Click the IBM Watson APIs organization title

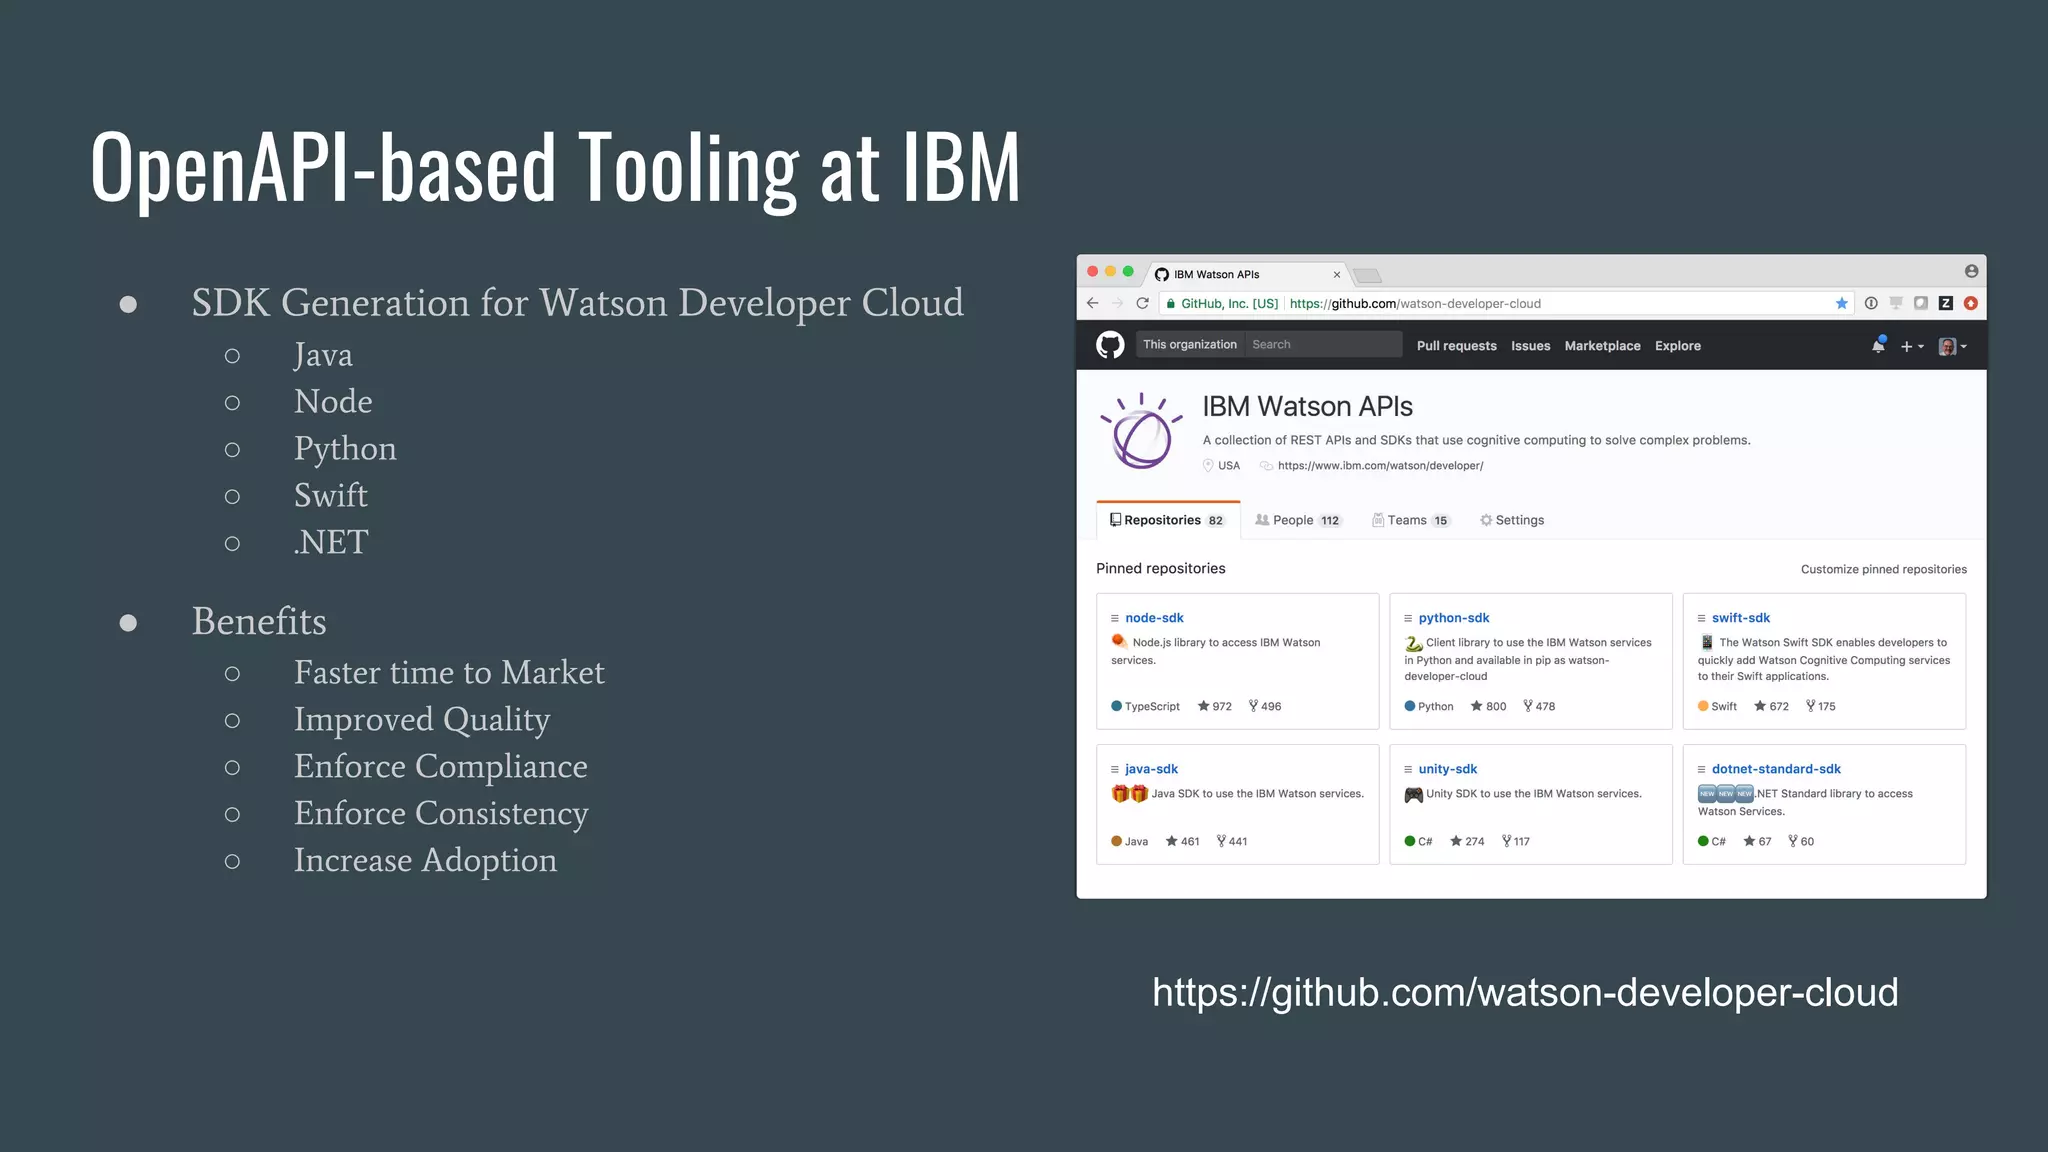point(1307,406)
